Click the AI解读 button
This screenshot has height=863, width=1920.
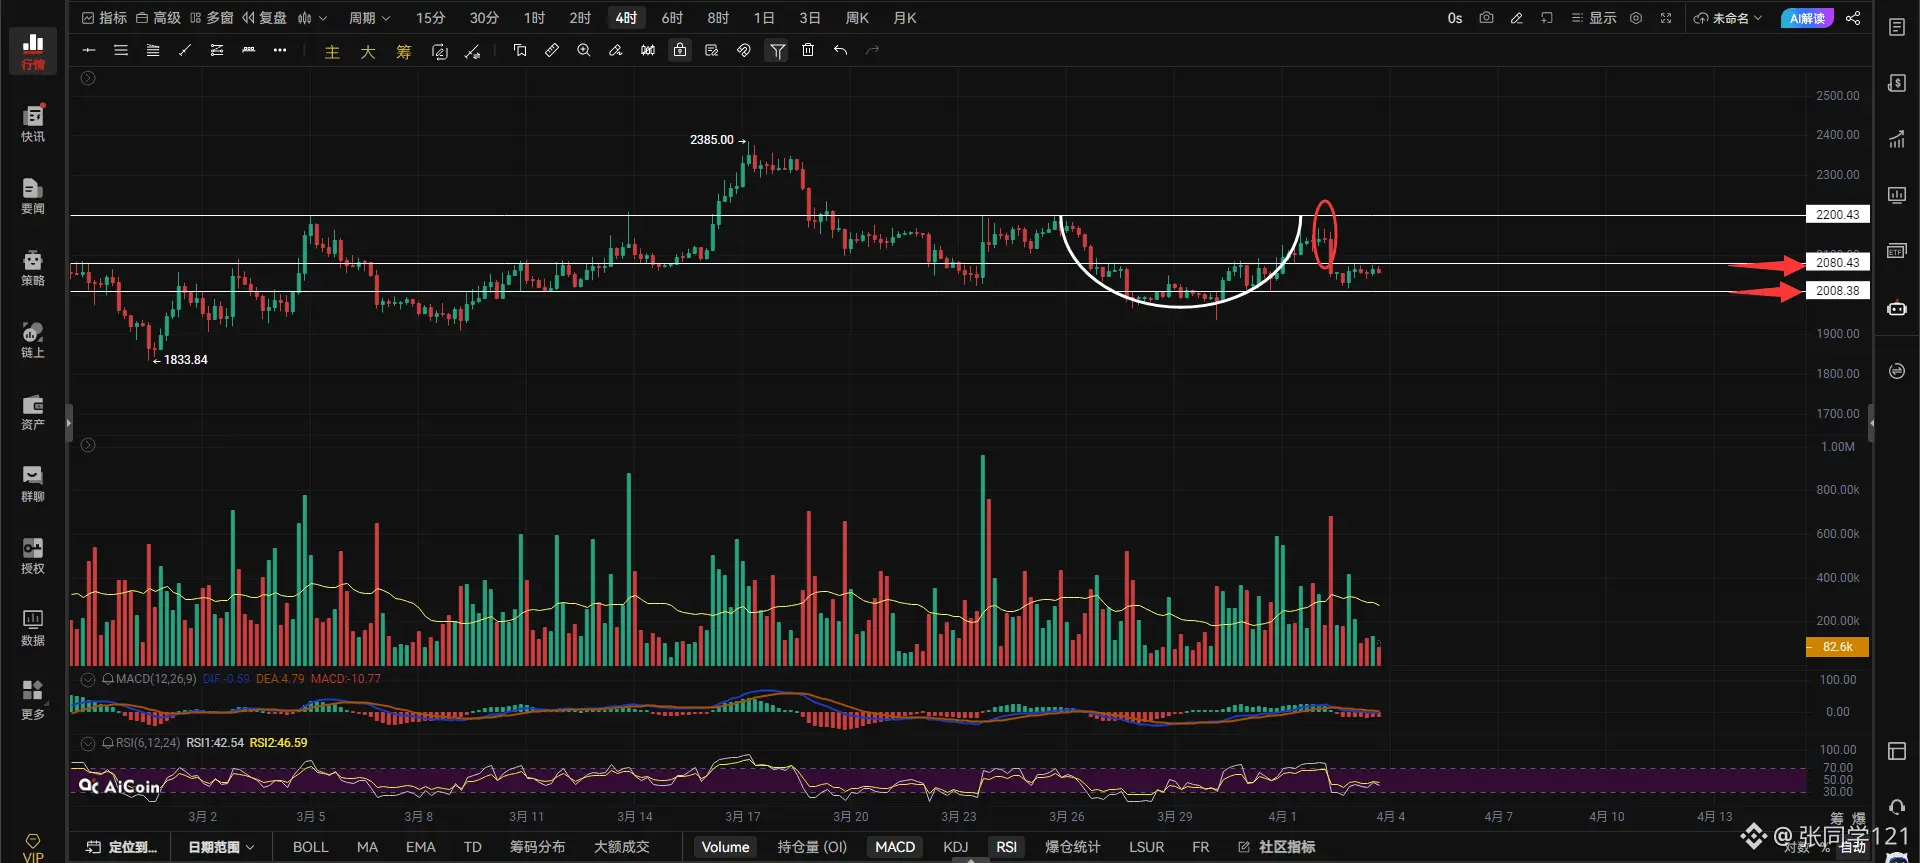[x=1807, y=18]
